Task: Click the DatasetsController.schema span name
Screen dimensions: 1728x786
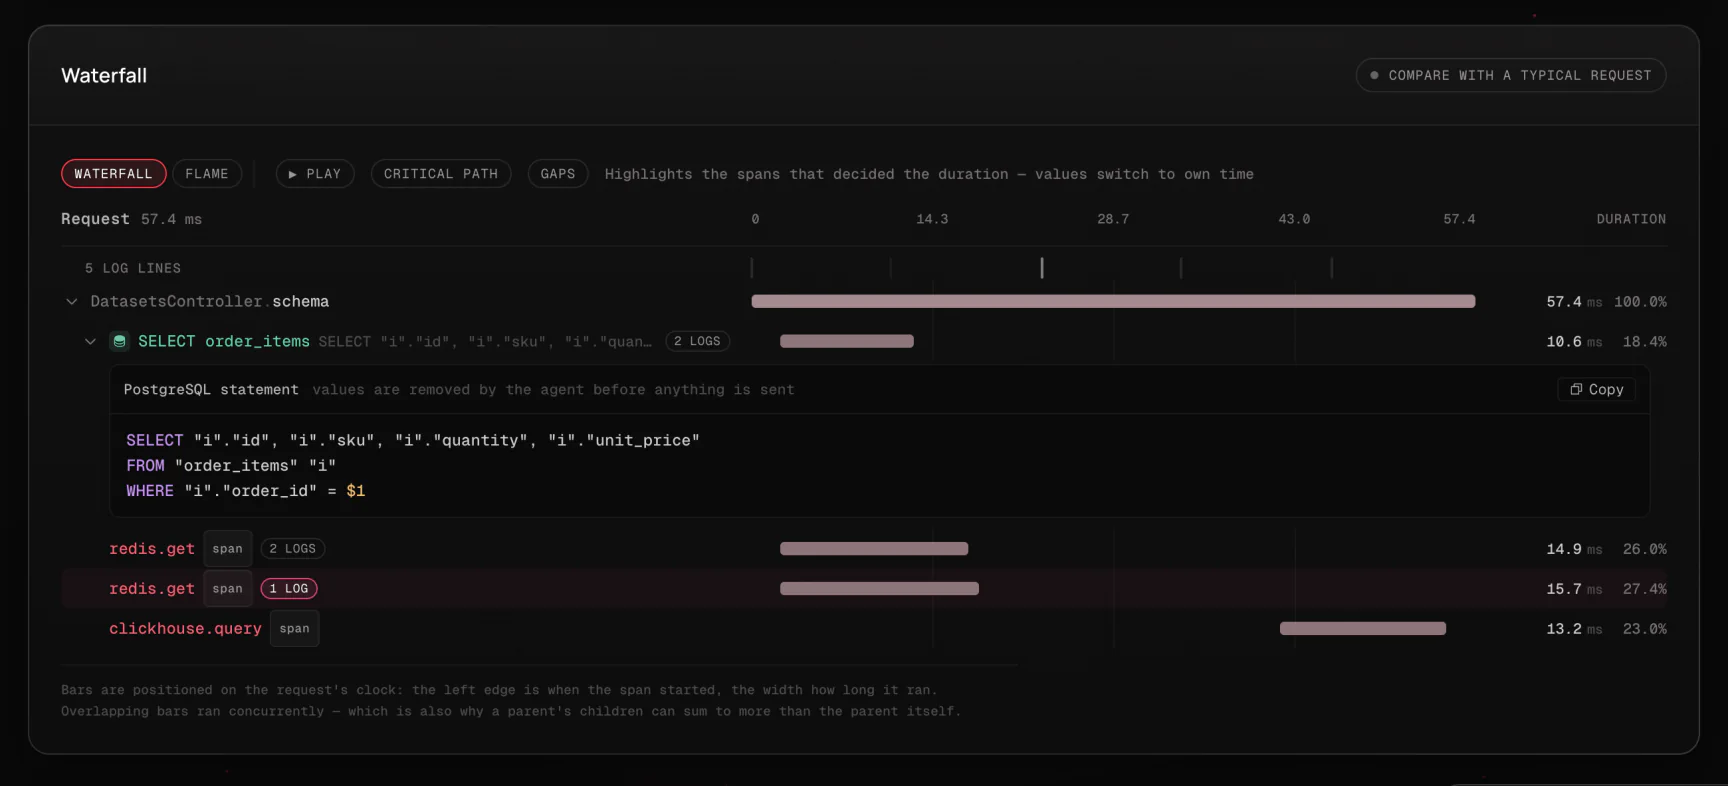Action: coord(210,301)
